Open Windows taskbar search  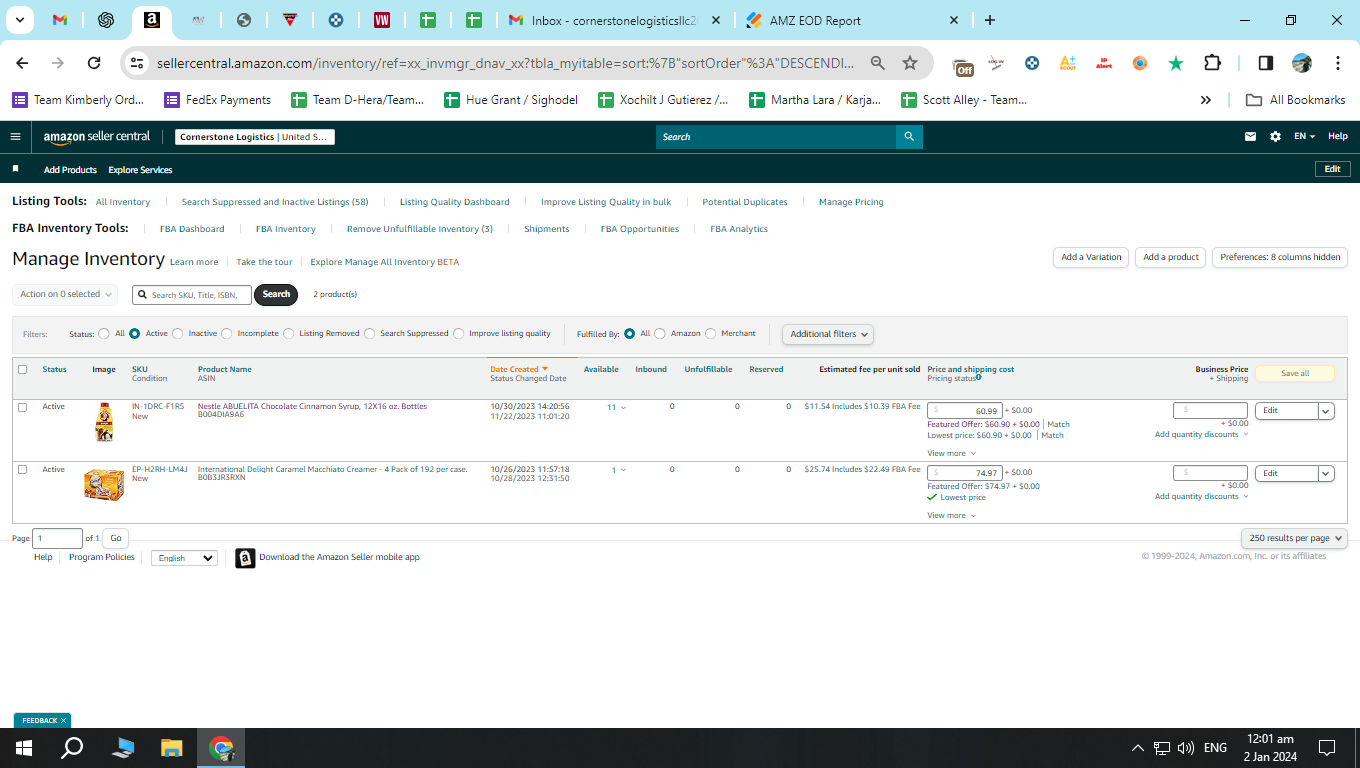pyautogui.click(x=72, y=748)
